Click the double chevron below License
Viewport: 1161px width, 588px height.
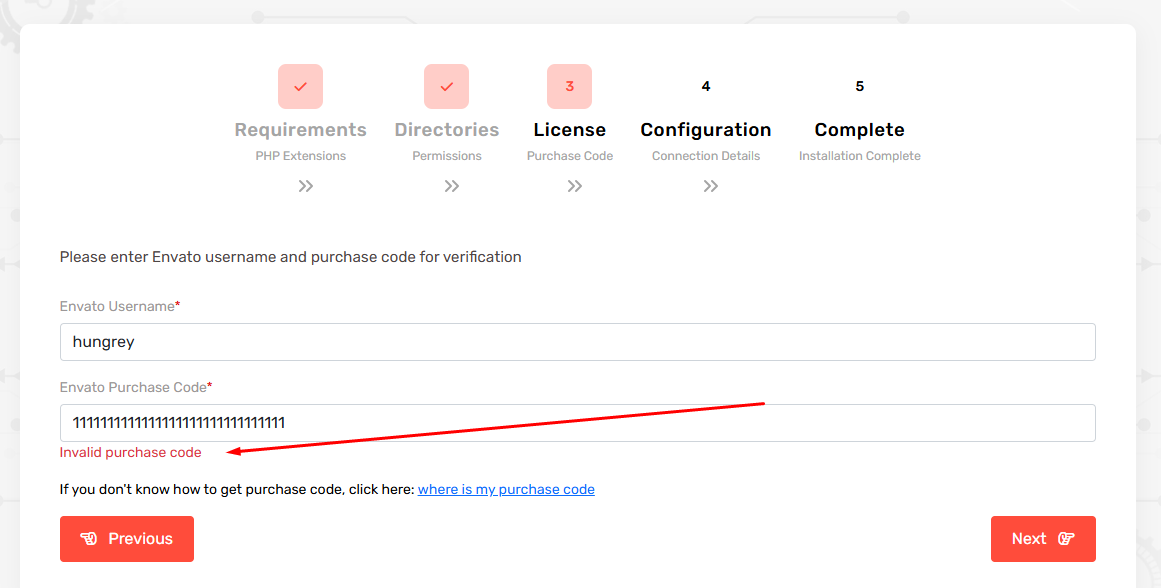click(x=574, y=186)
